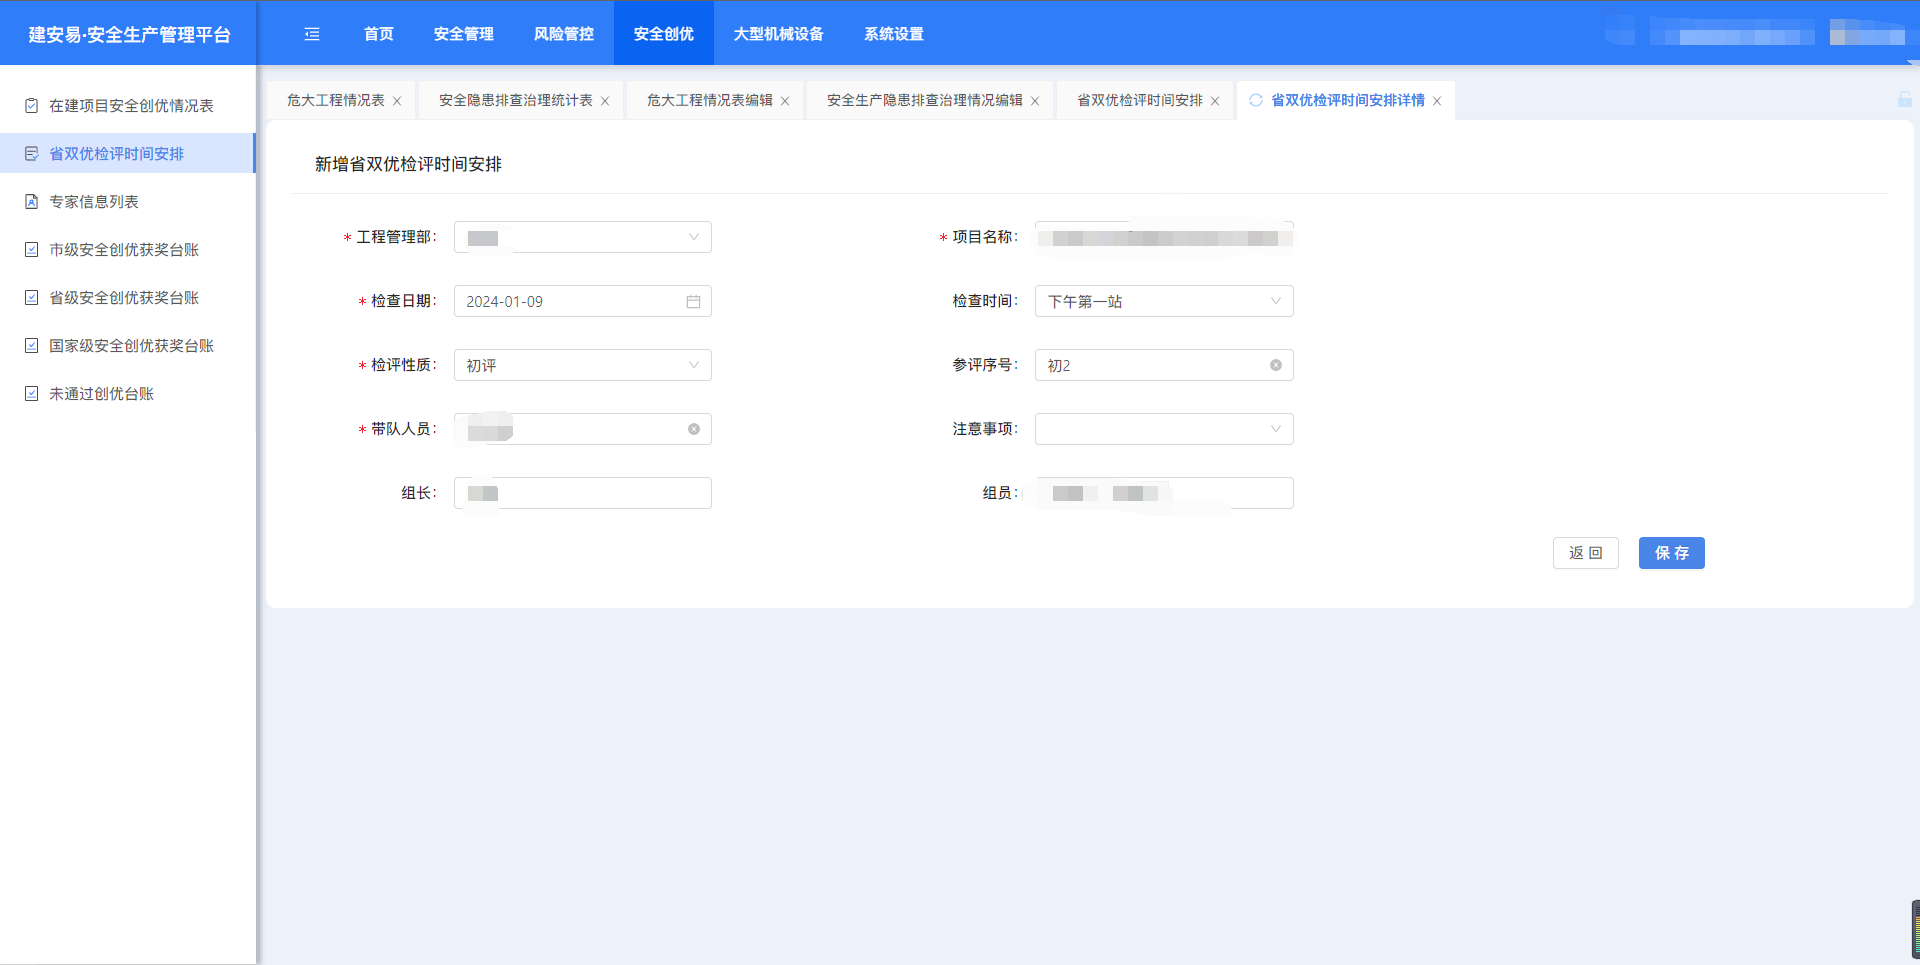Open the 注意事项 dropdown
The width and height of the screenshot is (1920, 965).
pos(1275,430)
